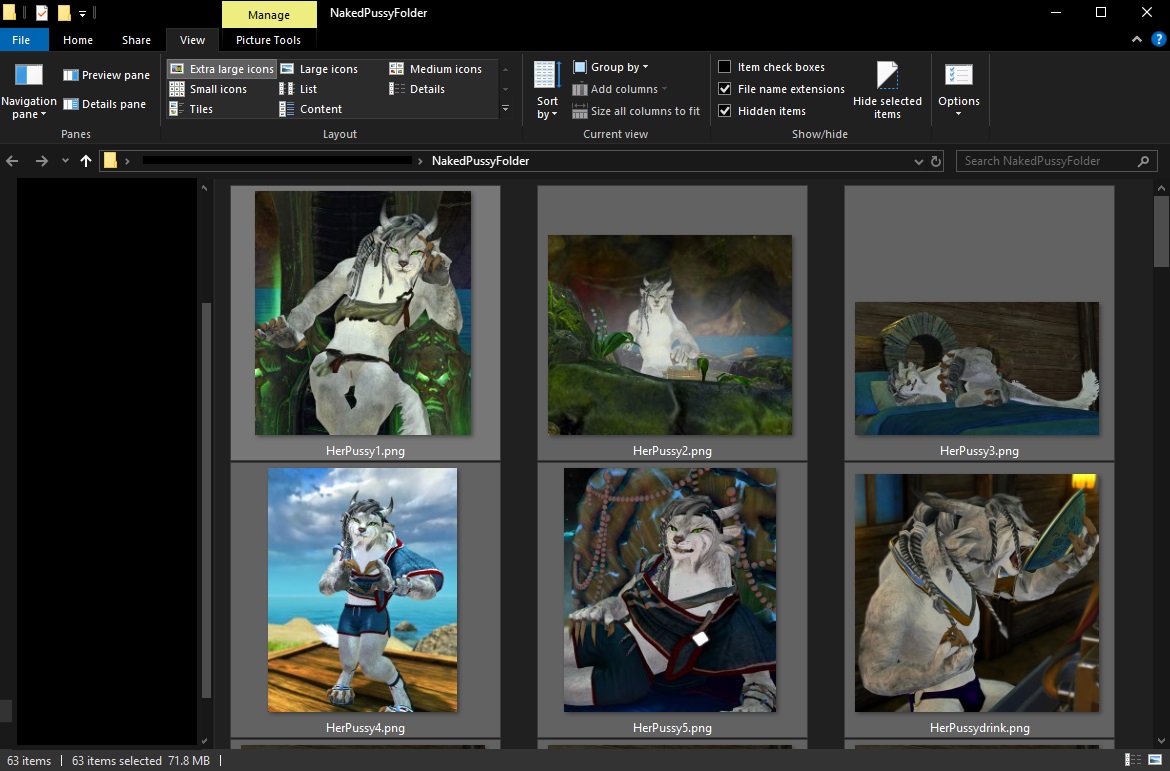
Task: Disable Hidden items checkbox
Action: tap(725, 111)
